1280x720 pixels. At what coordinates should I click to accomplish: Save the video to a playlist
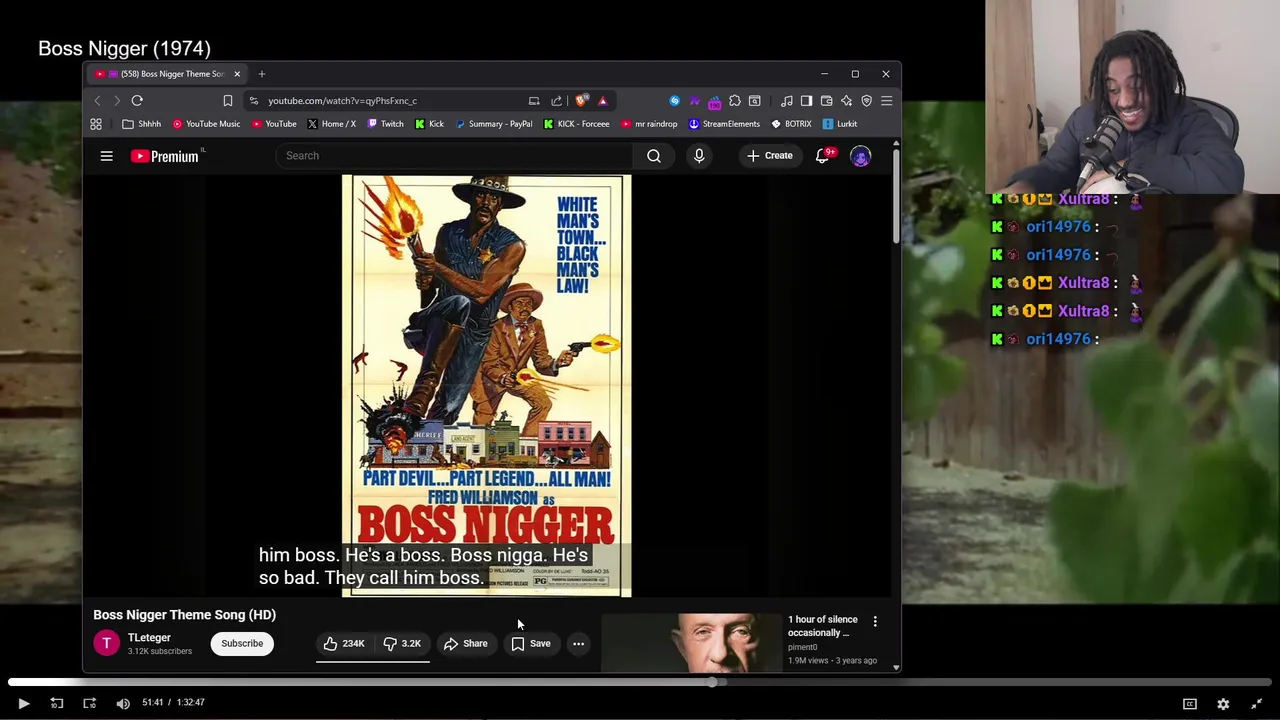[531, 644]
